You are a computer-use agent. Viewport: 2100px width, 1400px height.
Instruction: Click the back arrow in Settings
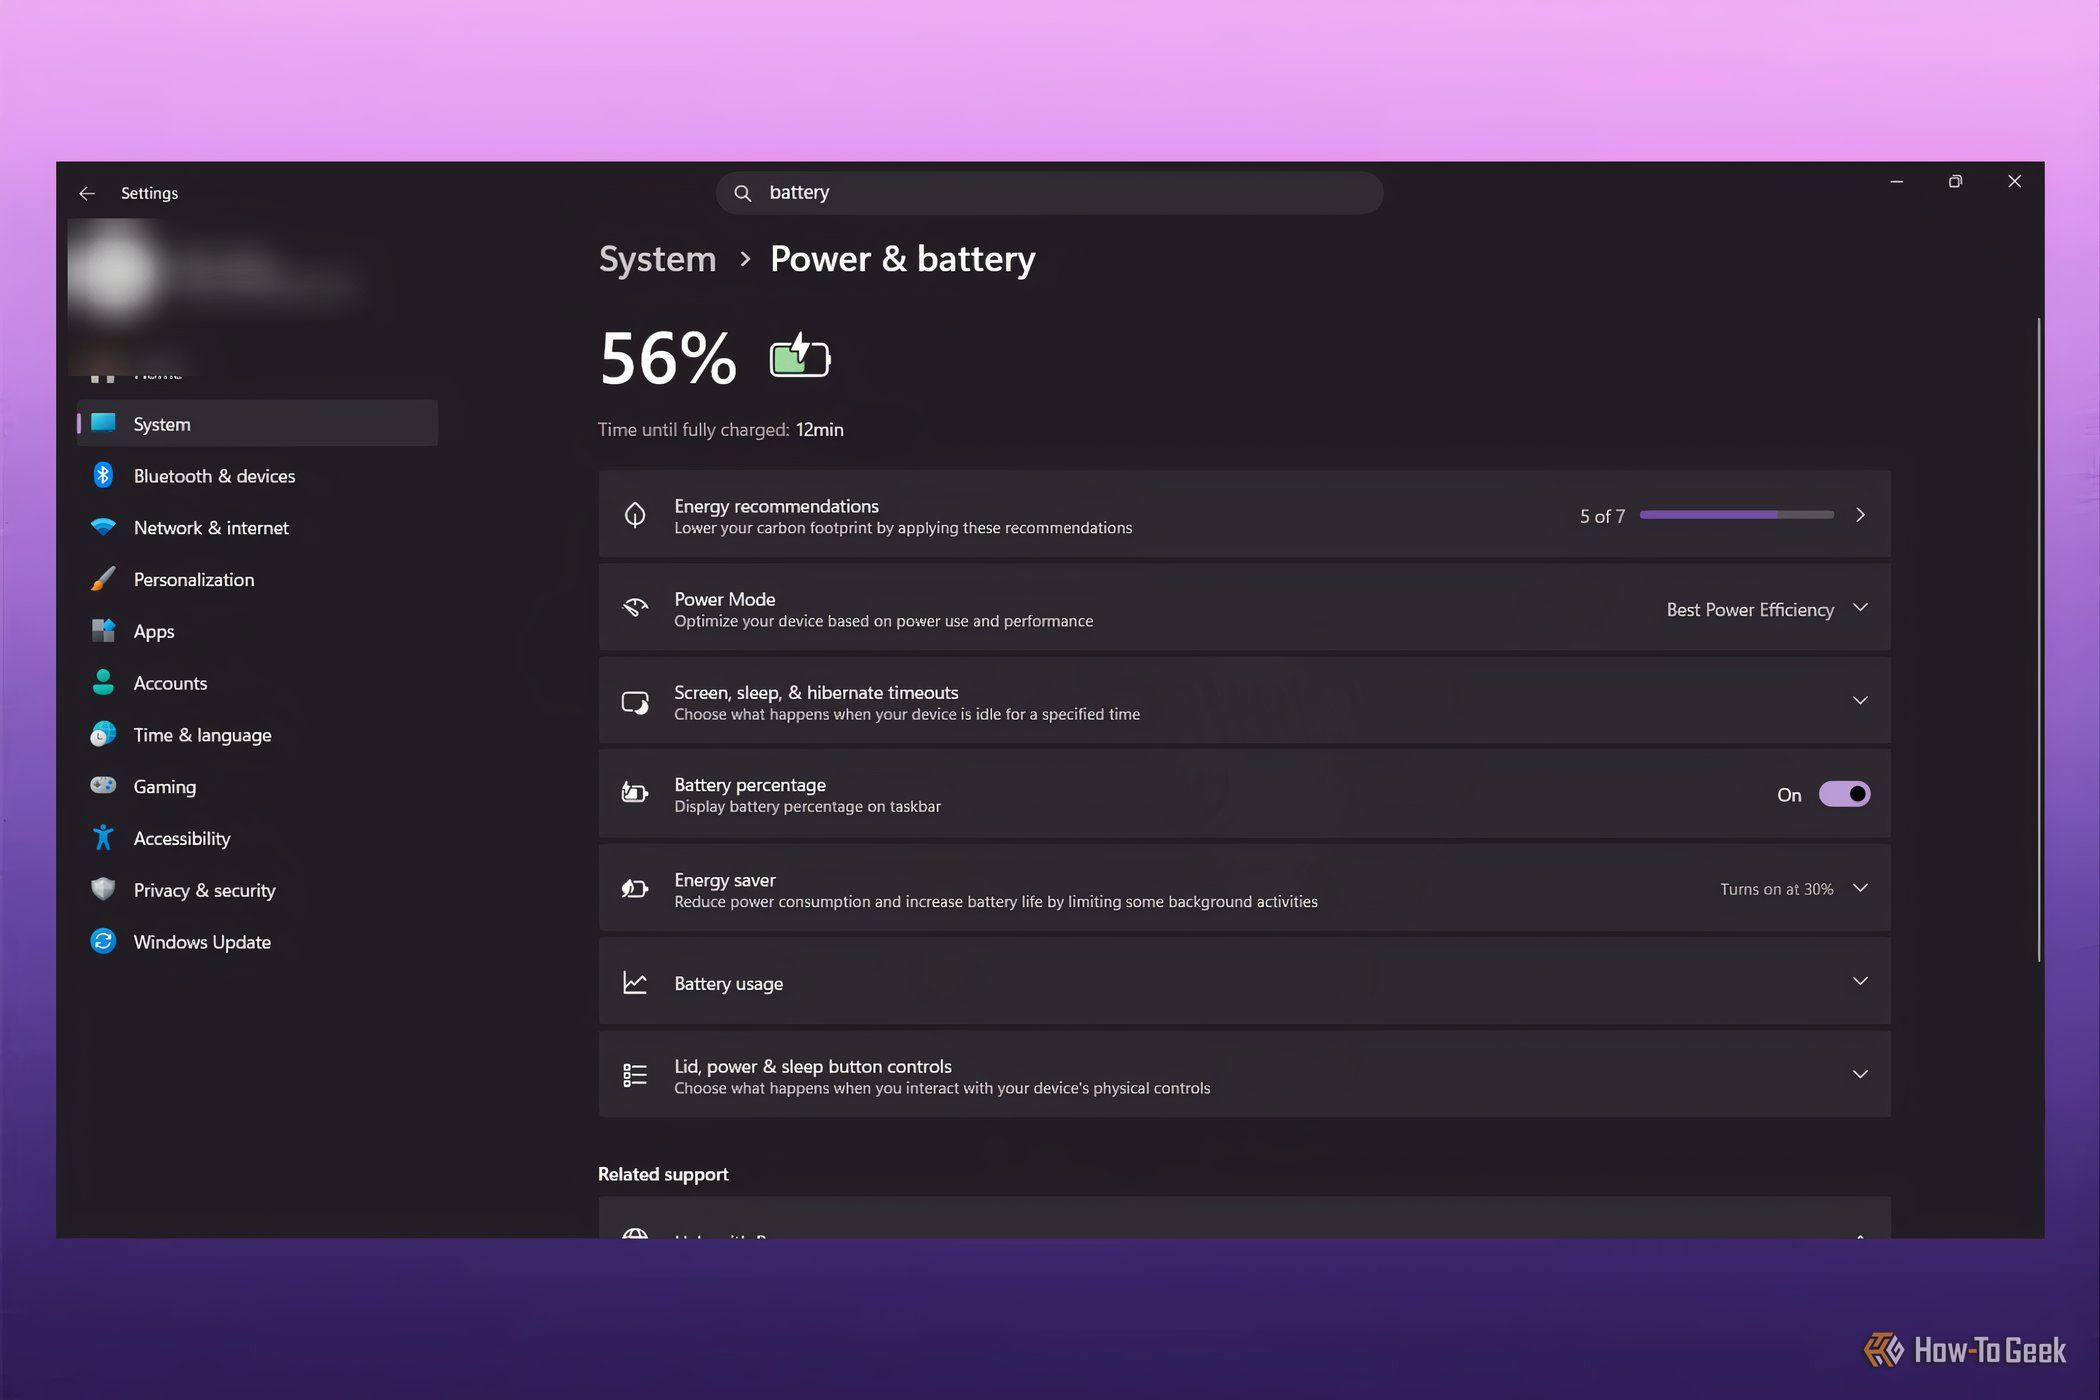87,193
